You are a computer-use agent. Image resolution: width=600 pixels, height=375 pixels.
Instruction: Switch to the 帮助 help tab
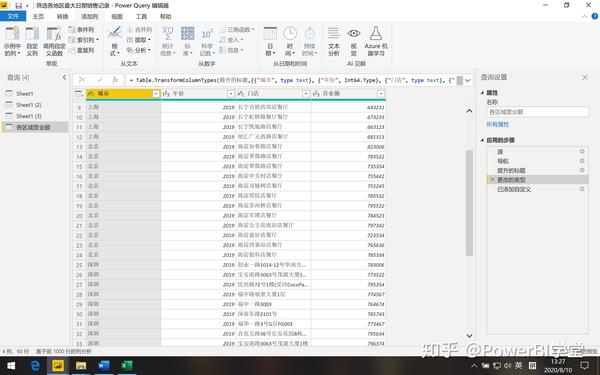(x=166, y=16)
